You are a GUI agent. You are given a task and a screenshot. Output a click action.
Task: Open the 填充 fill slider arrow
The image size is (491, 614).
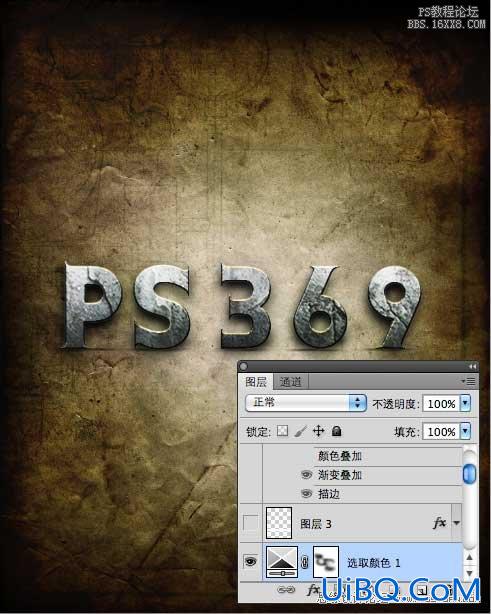[465, 432]
